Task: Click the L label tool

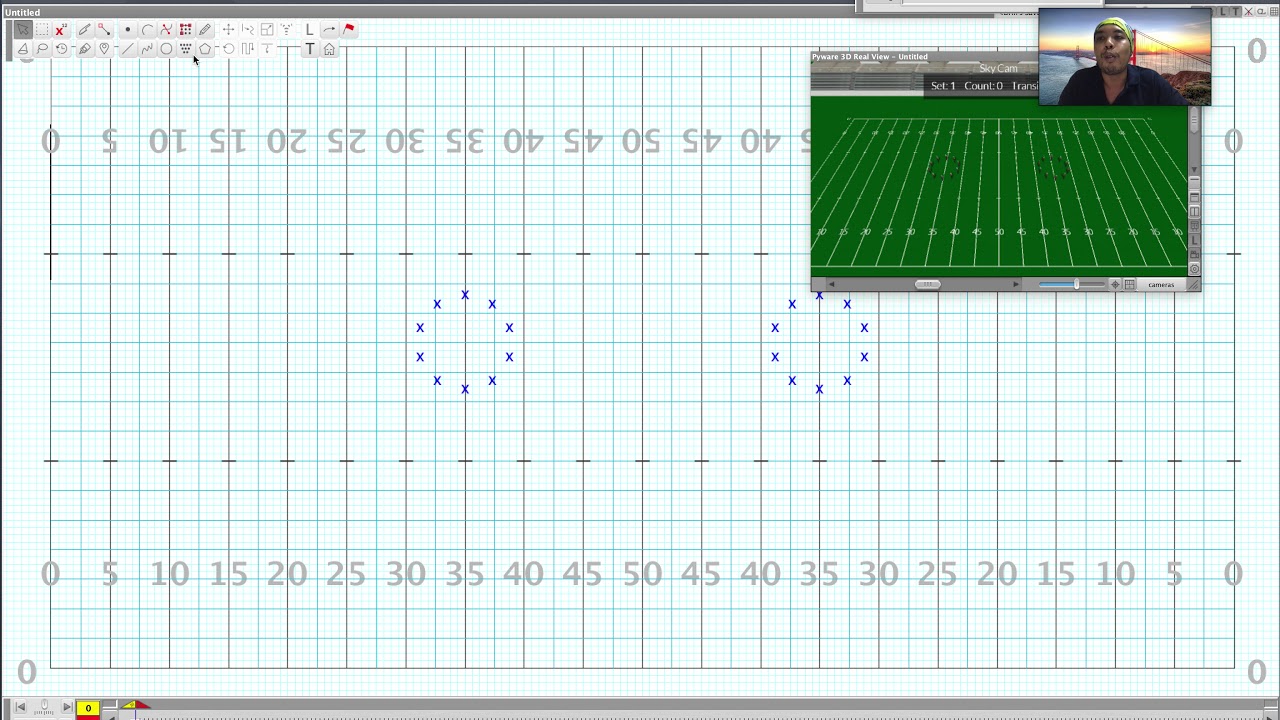Action: pyautogui.click(x=309, y=29)
